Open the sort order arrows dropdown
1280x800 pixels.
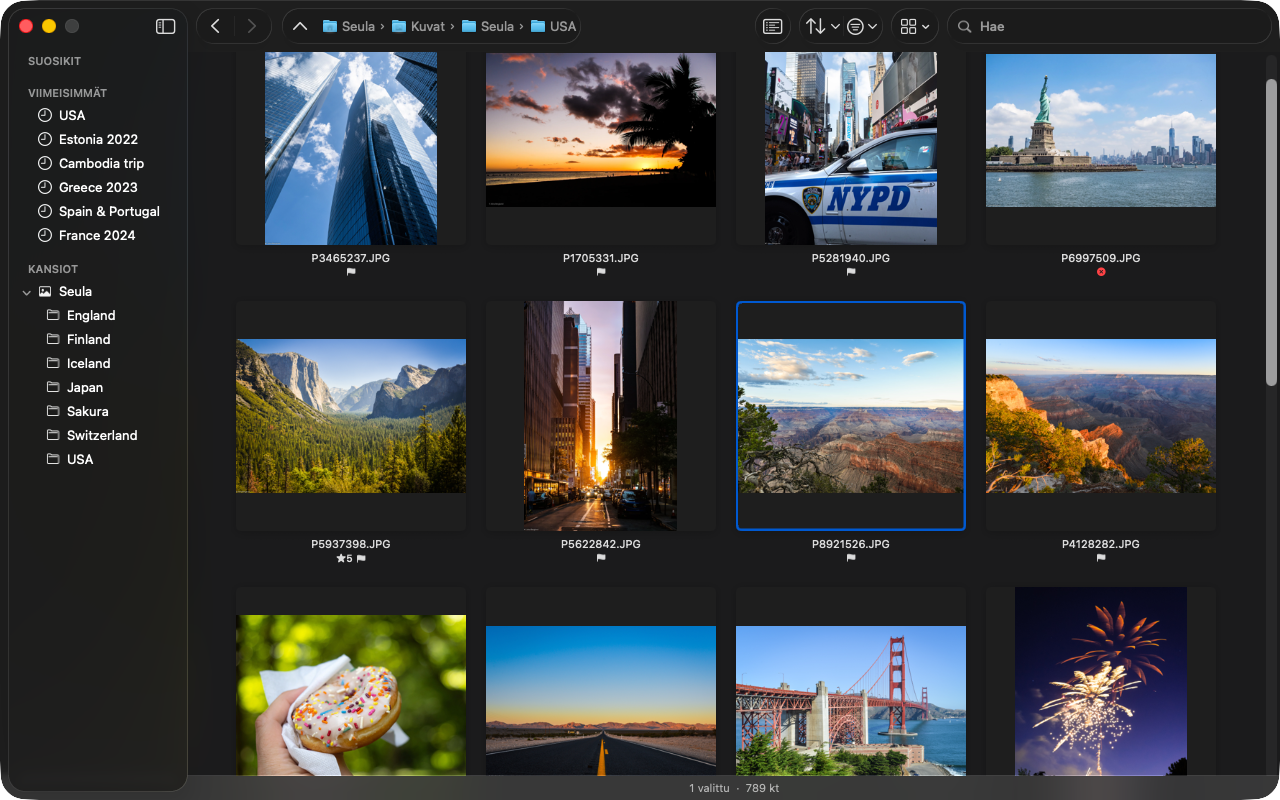[822, 27]
